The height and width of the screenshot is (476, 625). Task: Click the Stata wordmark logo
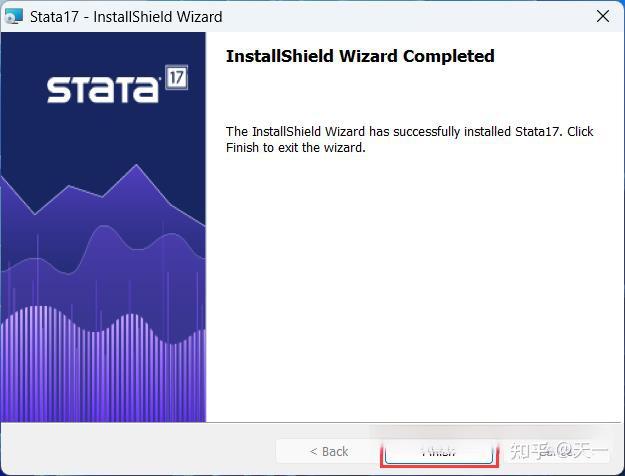click(103, 89)
